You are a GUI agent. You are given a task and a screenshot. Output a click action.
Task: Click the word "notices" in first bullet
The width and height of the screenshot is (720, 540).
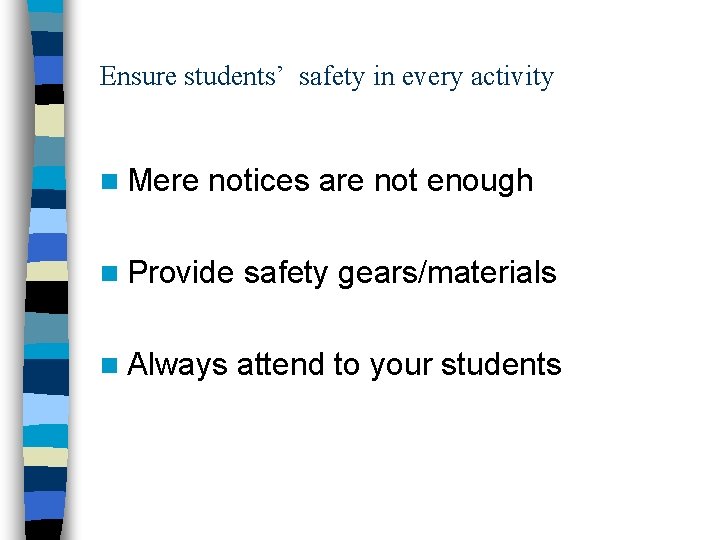260,181
